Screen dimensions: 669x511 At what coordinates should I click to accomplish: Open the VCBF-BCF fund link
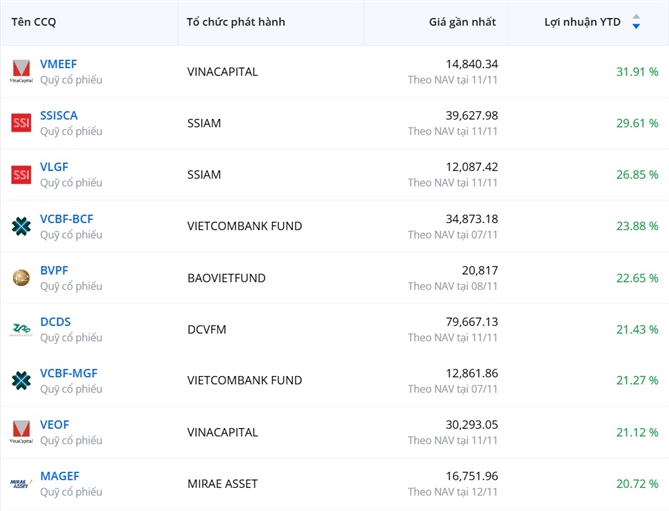pos(66,219)
